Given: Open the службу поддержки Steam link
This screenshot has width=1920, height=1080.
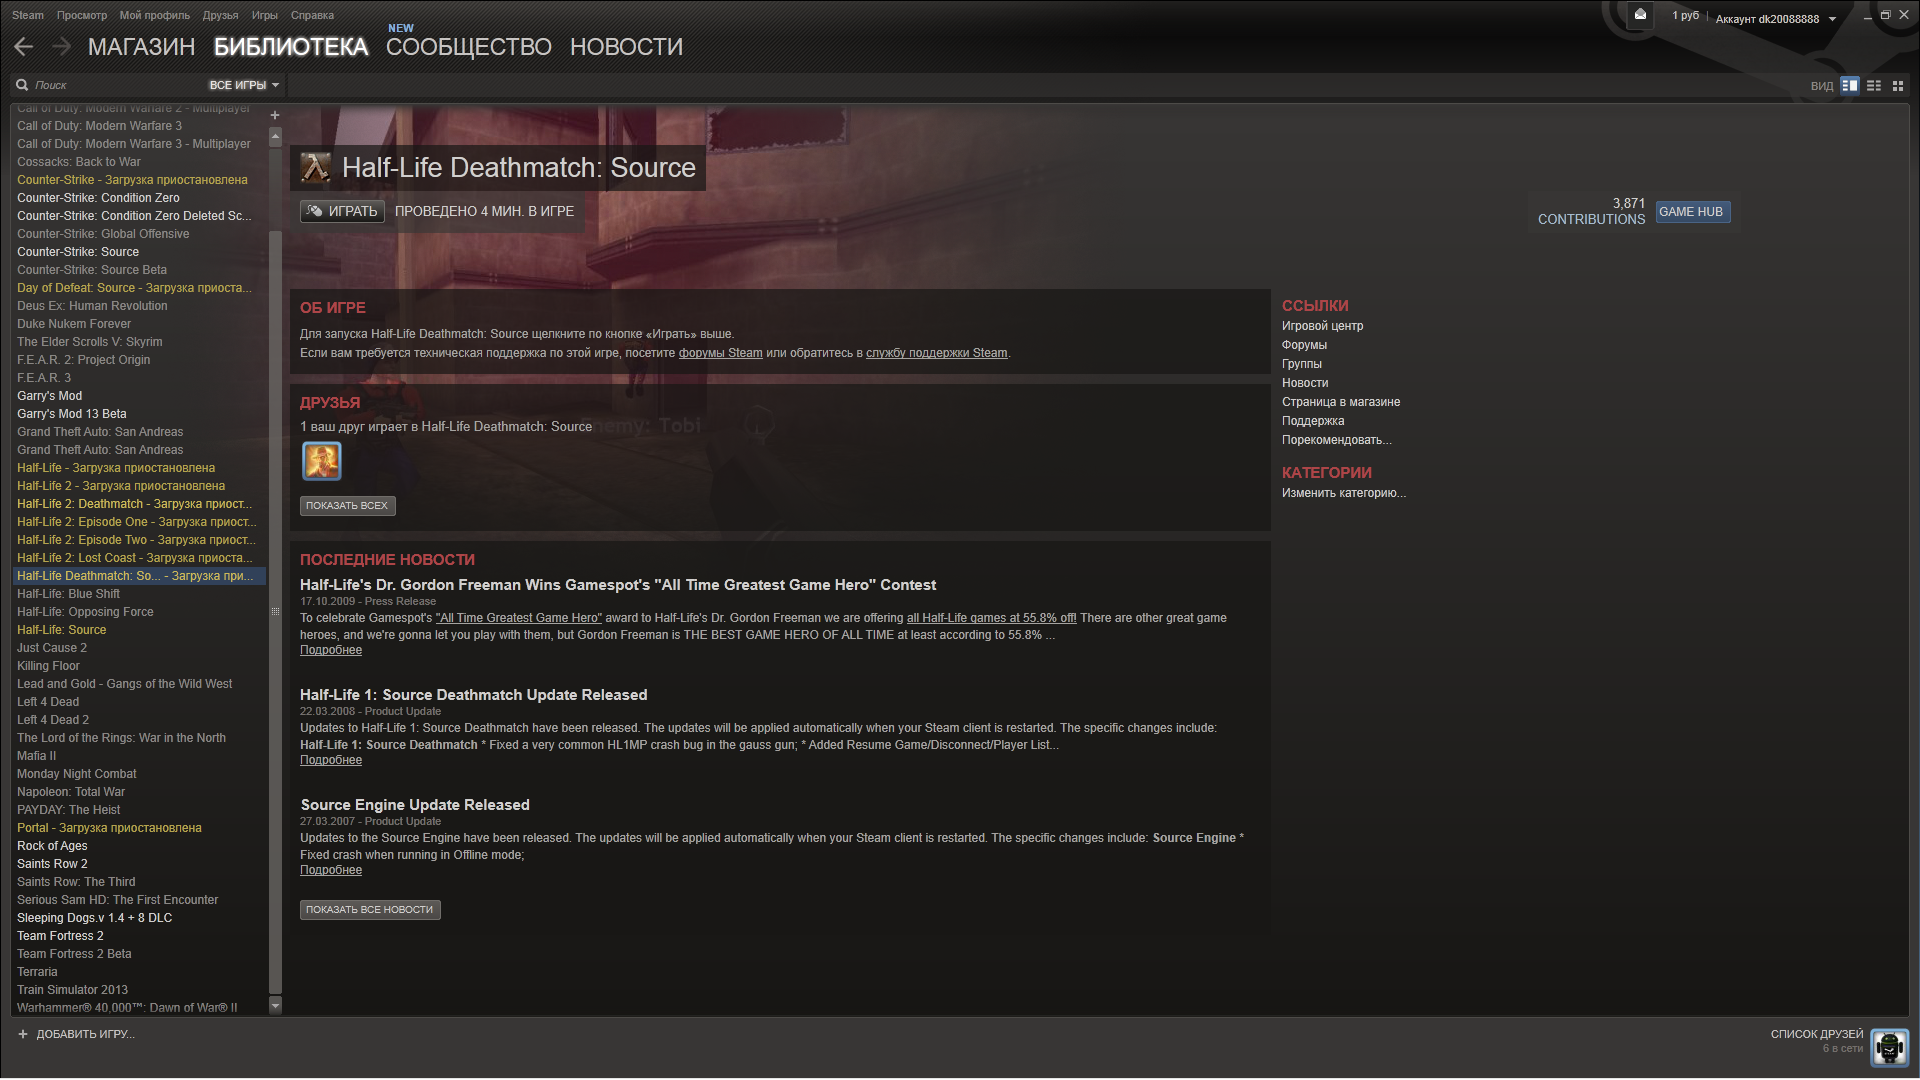Looking at the screenshot, I should [936, 353].
